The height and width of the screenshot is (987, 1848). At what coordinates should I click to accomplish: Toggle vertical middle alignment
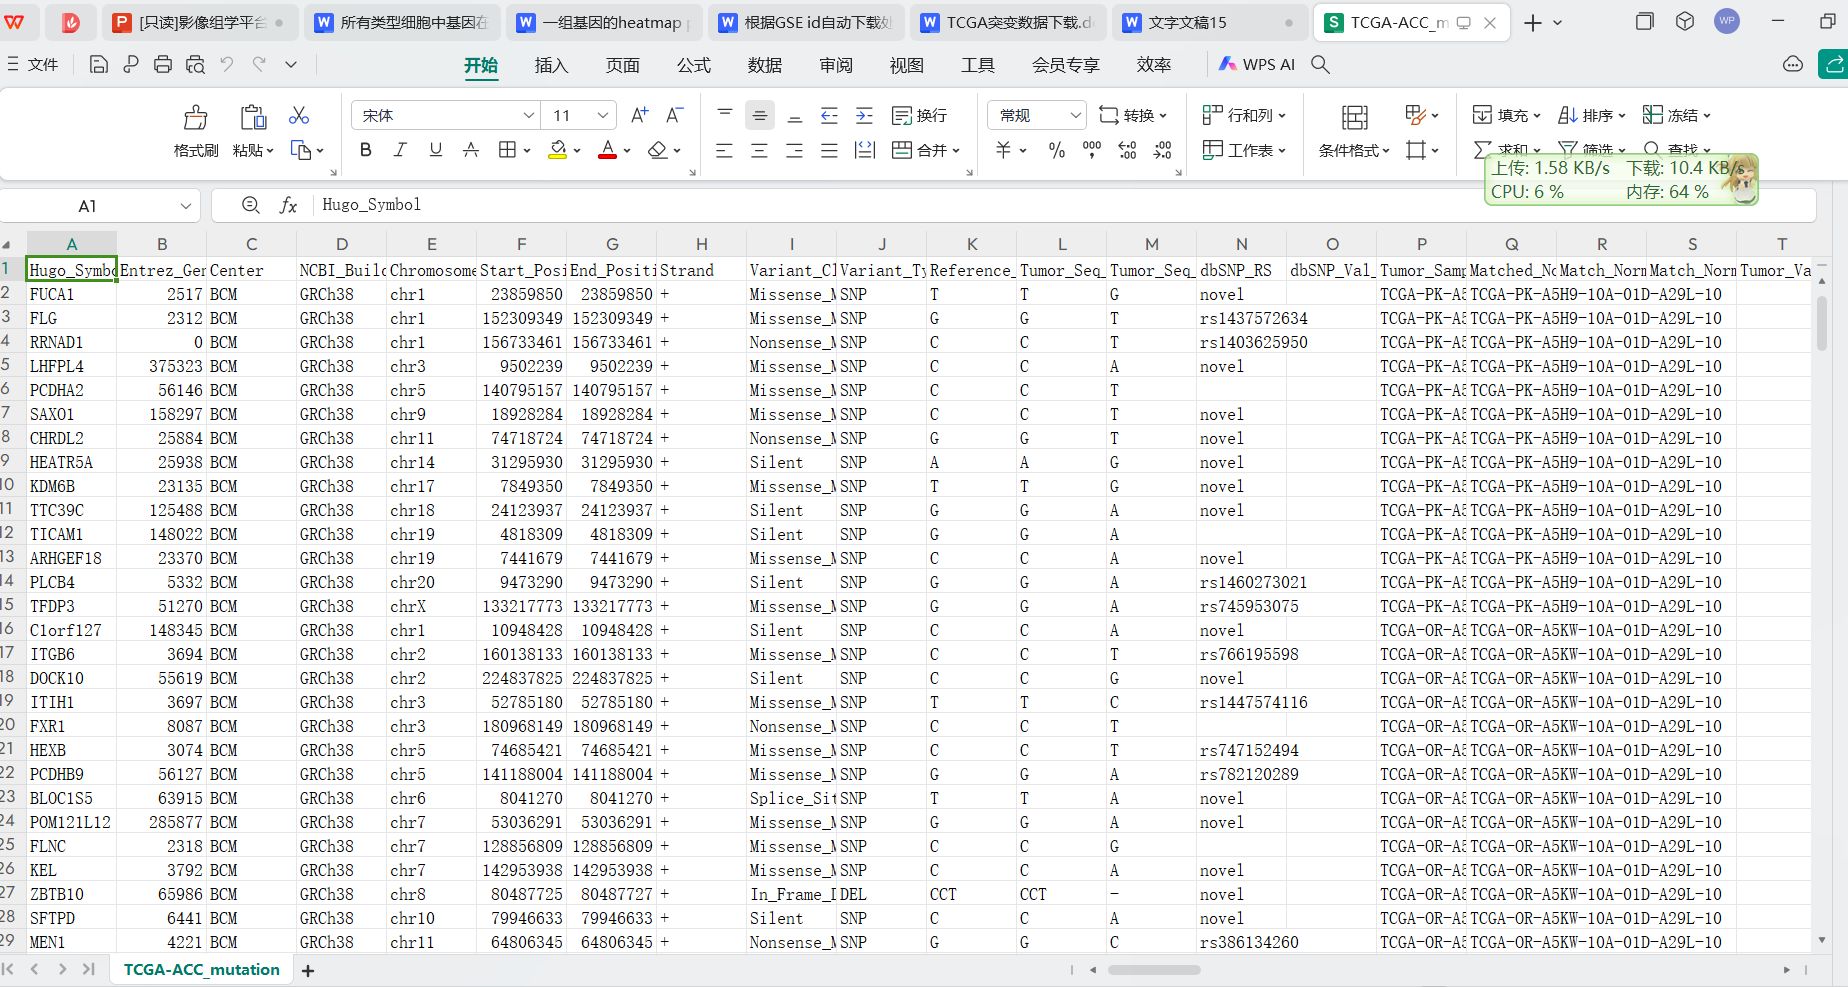[760, 115]
